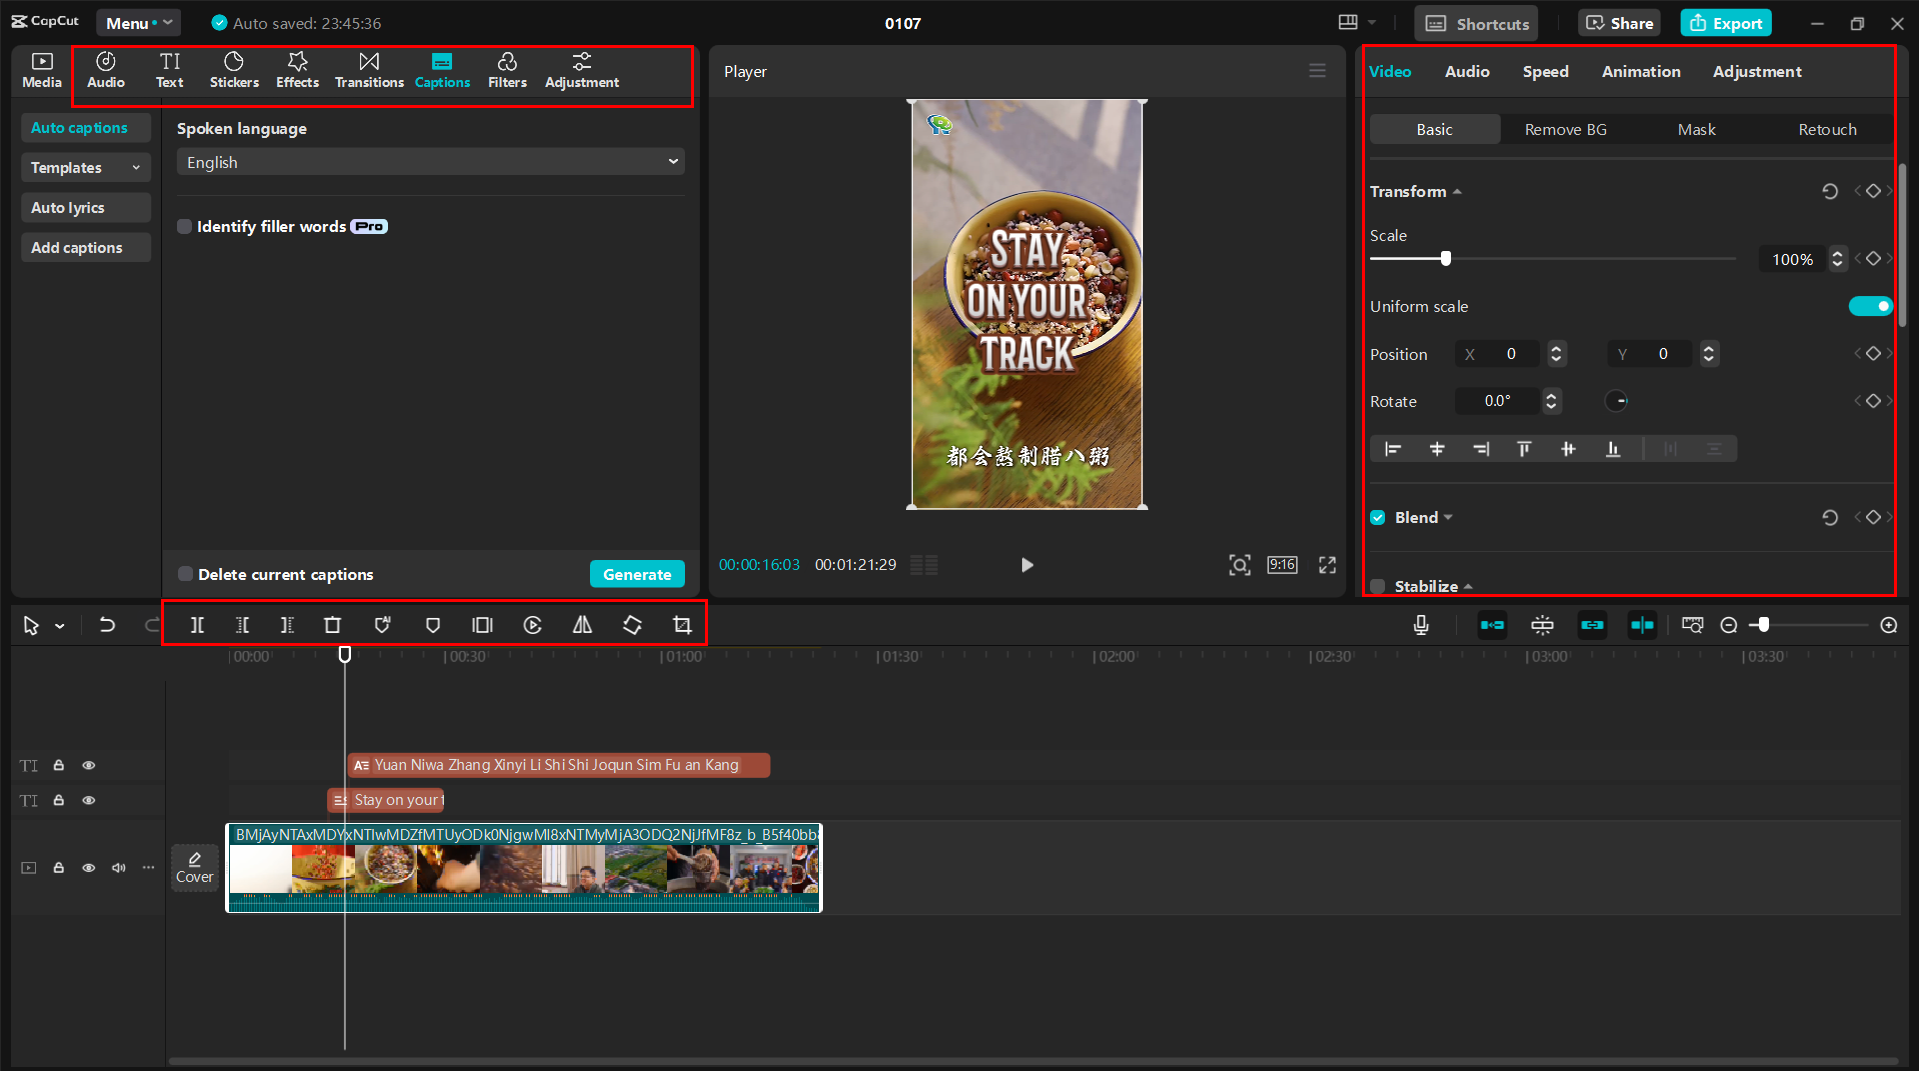
Task: Mirror the clip using the flip icon
Action: click(x=583, y=624)
